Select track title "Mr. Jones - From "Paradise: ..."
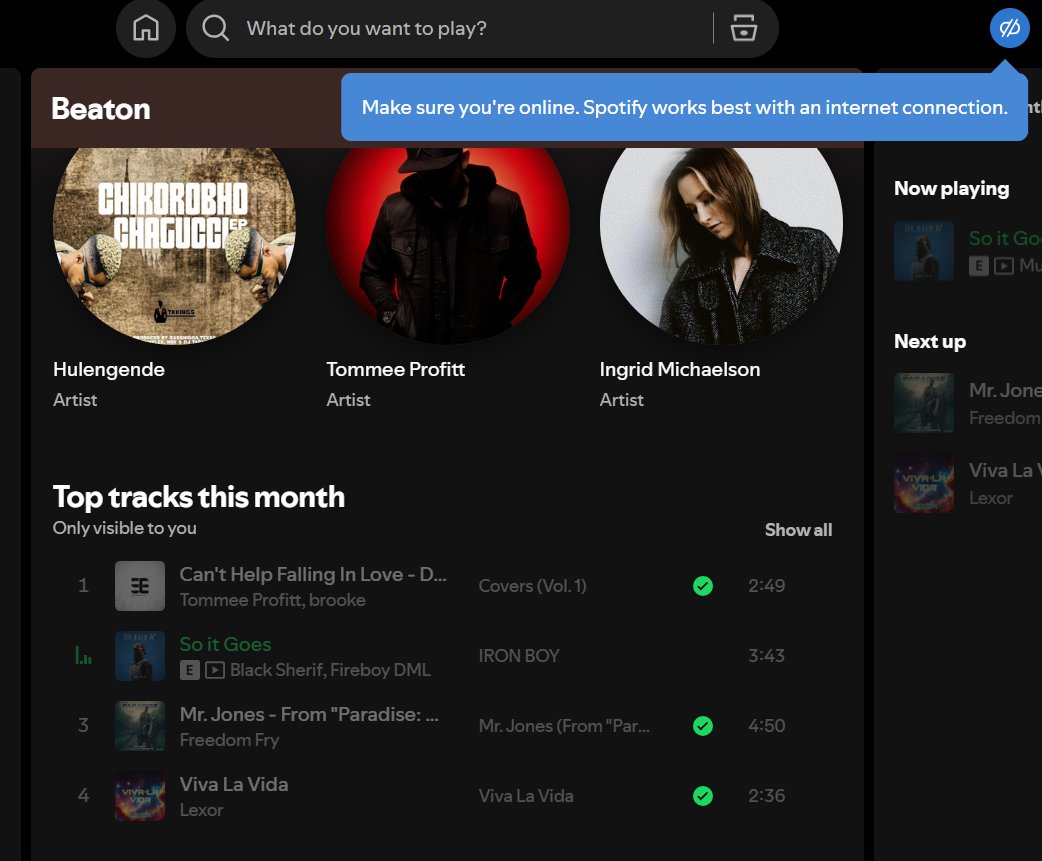Screen dimensions: 1042x861 (x=309, y=715)
